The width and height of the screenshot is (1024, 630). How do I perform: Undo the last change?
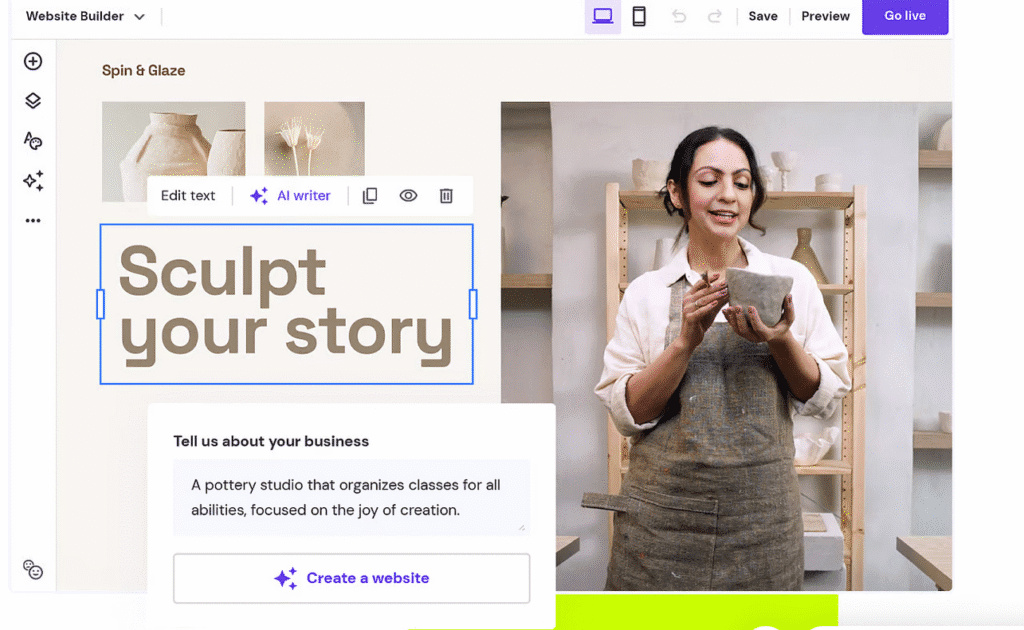tap(679, 16)
